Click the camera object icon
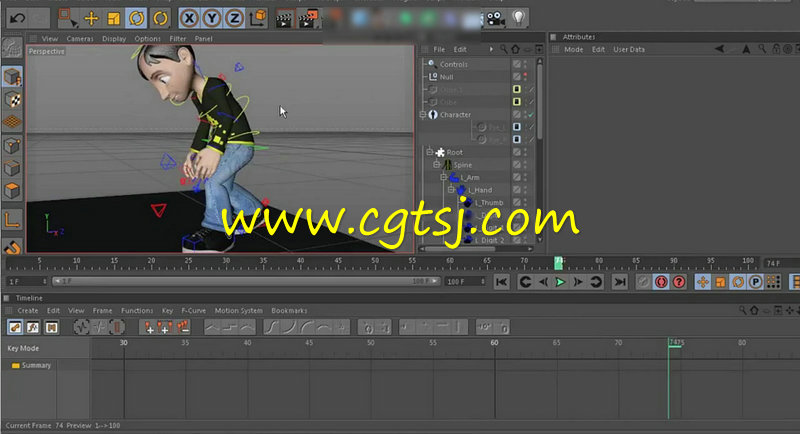Viewport: 800px width, 434px height. click(495, 19)
